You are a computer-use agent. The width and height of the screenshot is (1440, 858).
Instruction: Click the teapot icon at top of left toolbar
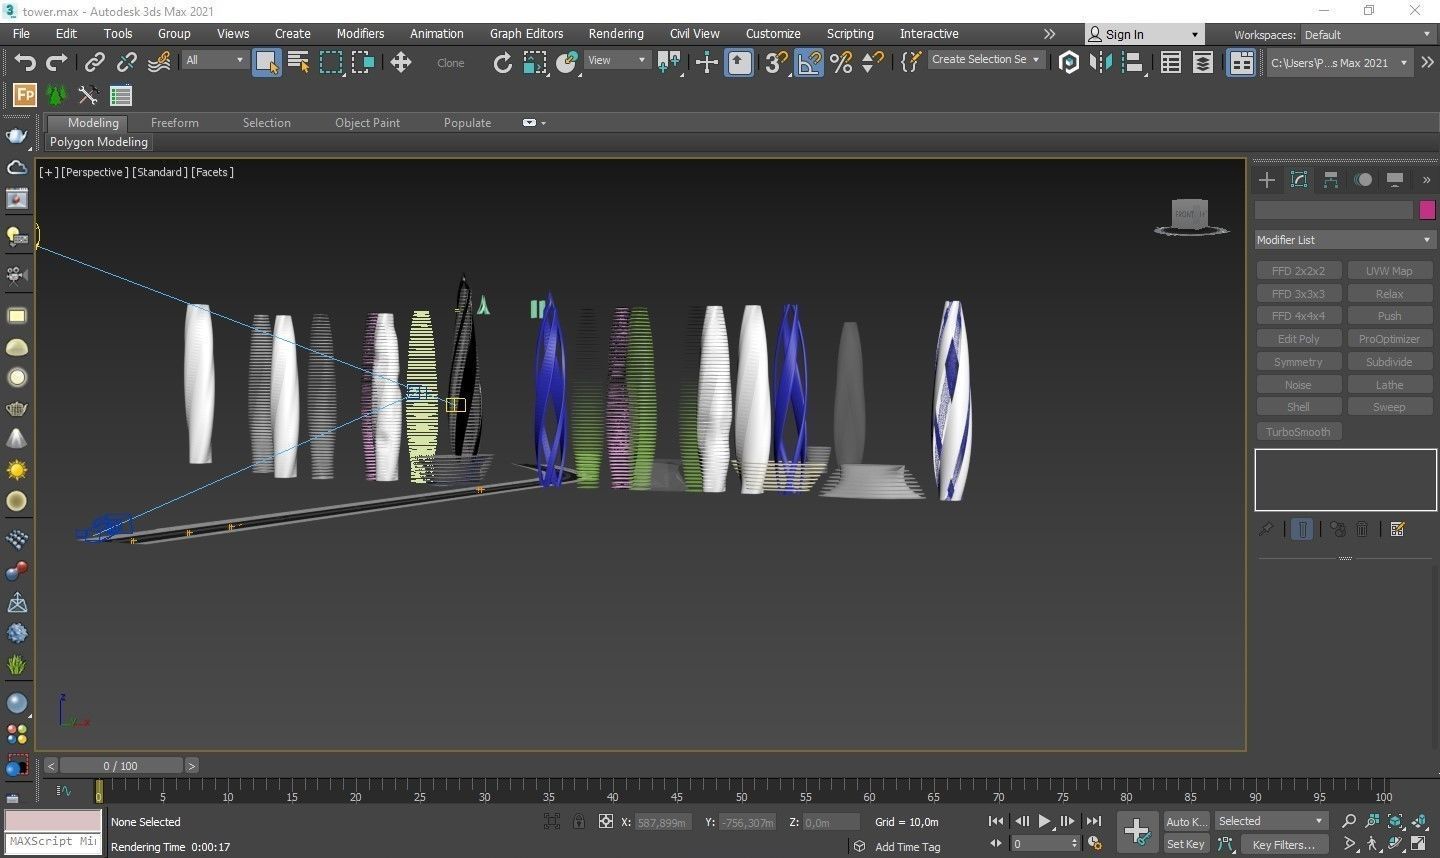(x=17, y=135)
